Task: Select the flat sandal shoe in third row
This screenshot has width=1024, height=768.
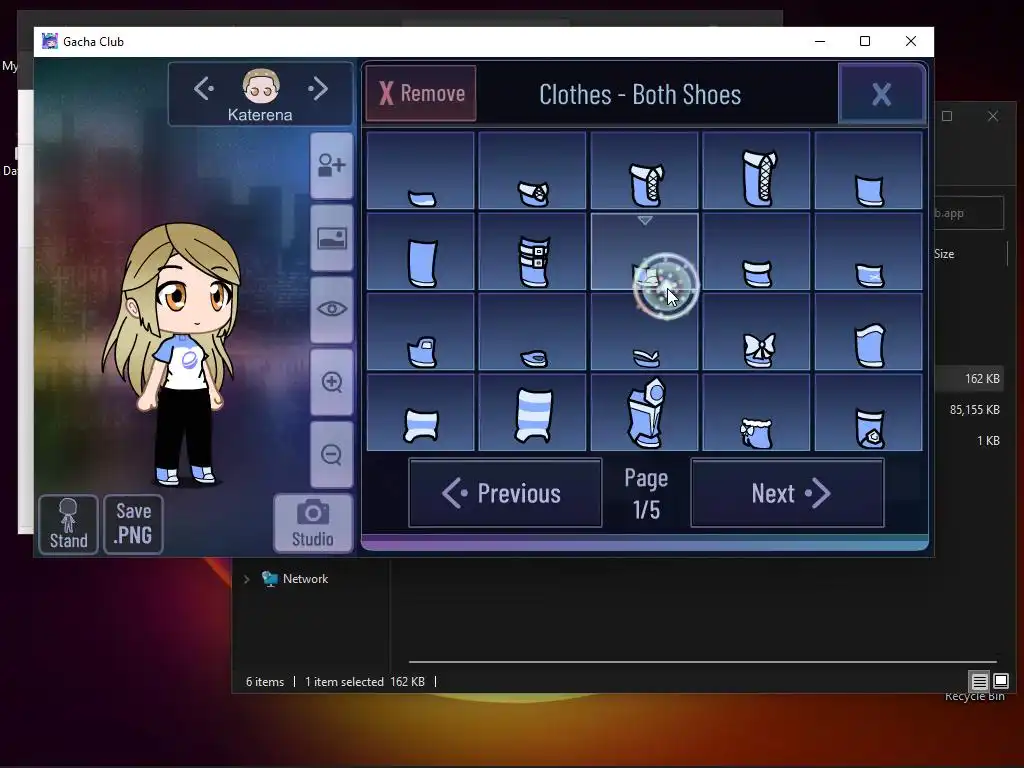Action: click(x=532, y=332)
